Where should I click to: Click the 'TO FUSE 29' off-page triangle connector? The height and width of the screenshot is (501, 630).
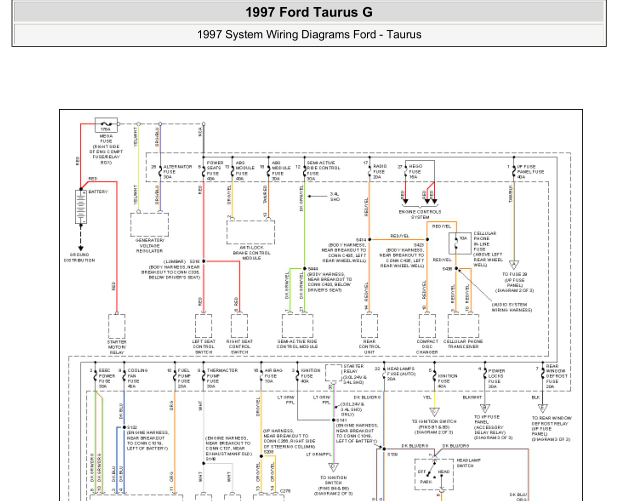513,265
